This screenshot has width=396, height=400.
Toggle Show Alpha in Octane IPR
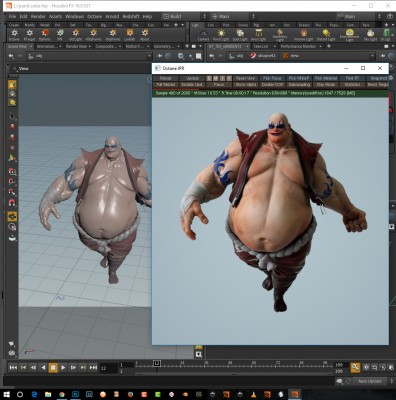point(246,85)
